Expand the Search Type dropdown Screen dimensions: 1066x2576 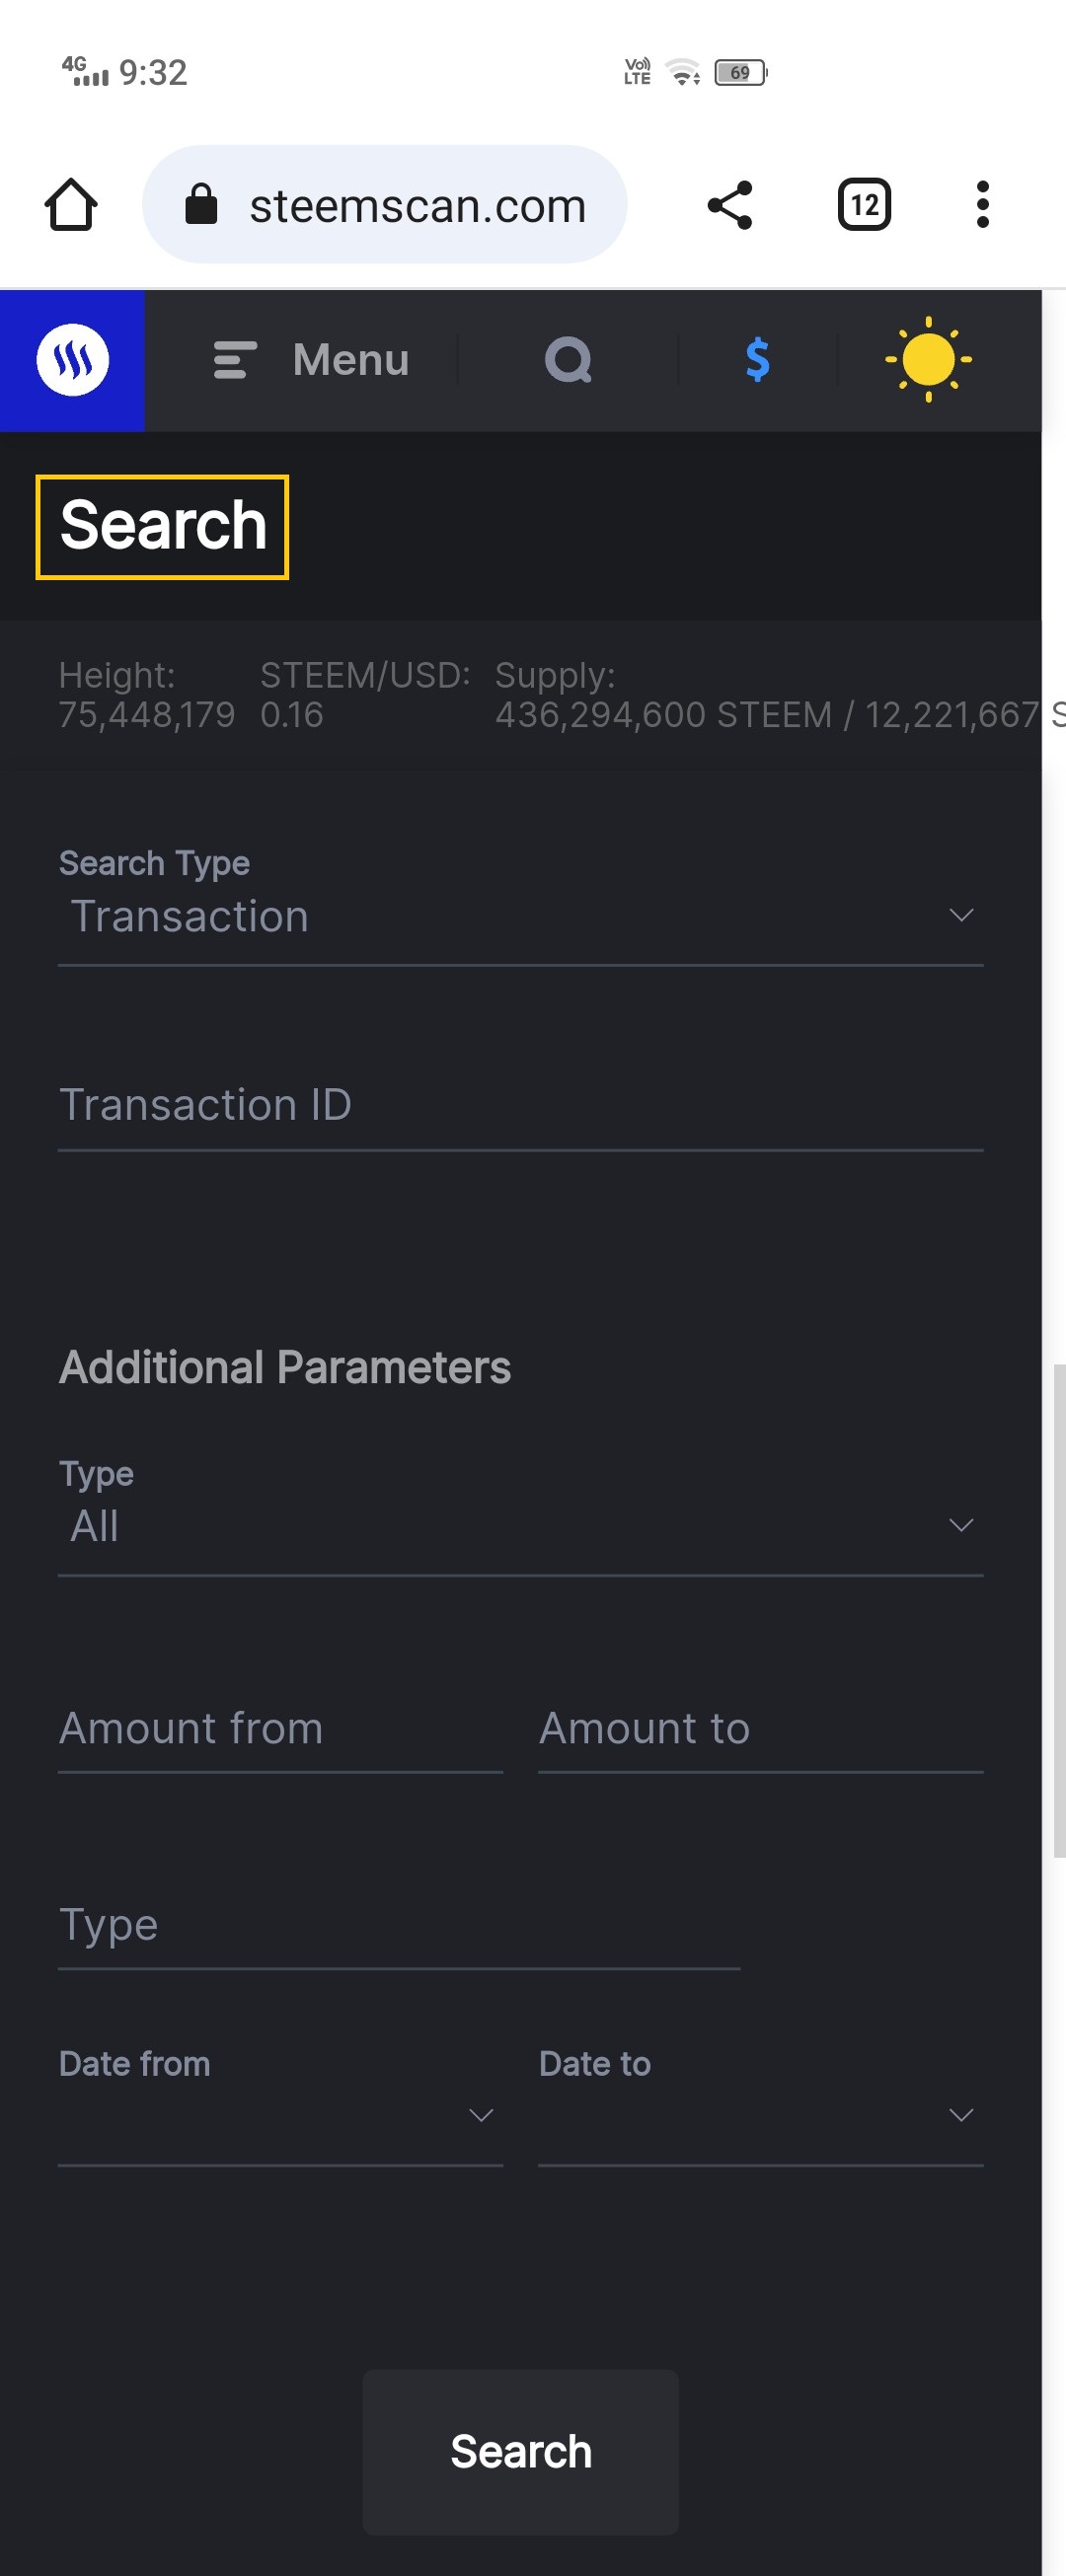pyautogui.click(x=520, y=916)
